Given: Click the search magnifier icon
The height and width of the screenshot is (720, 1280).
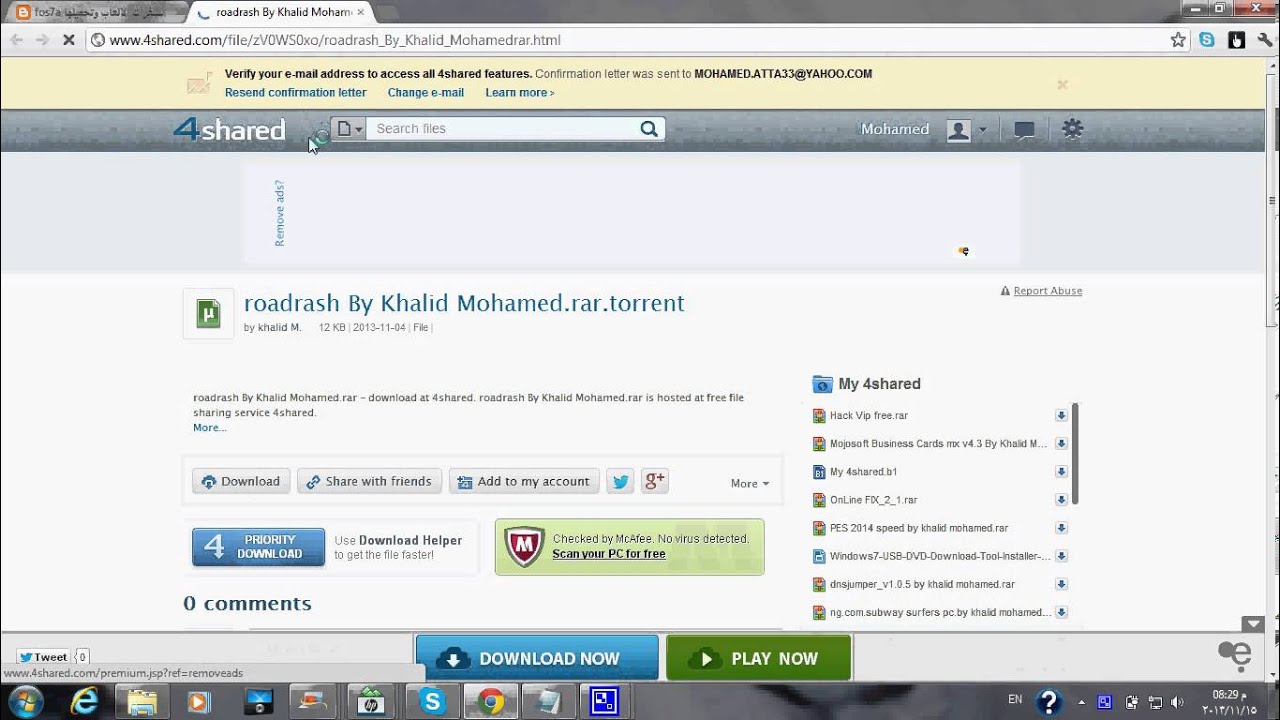Looking at the screenshot, I should tap(649, 128).
